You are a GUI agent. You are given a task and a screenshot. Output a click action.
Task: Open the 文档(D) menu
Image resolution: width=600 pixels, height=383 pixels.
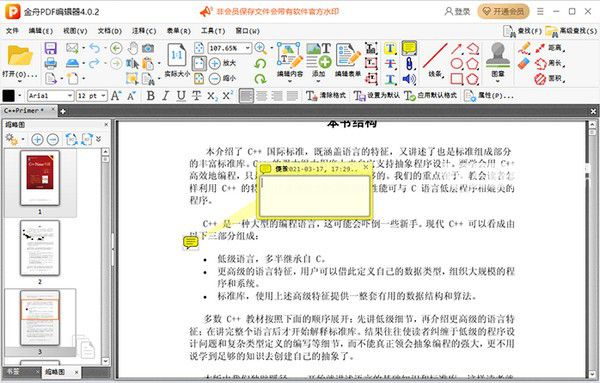click(x=109, y=31)
